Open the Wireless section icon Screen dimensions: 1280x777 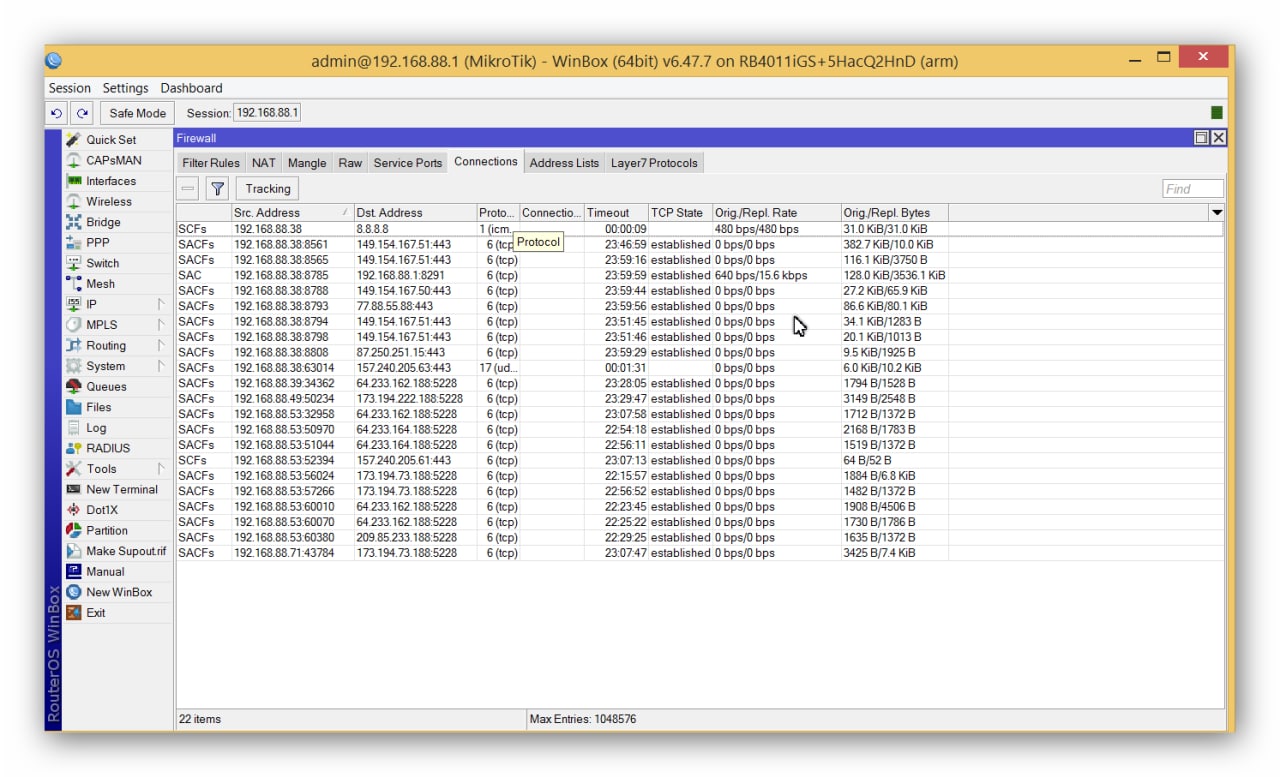click(x=73, y=201)
